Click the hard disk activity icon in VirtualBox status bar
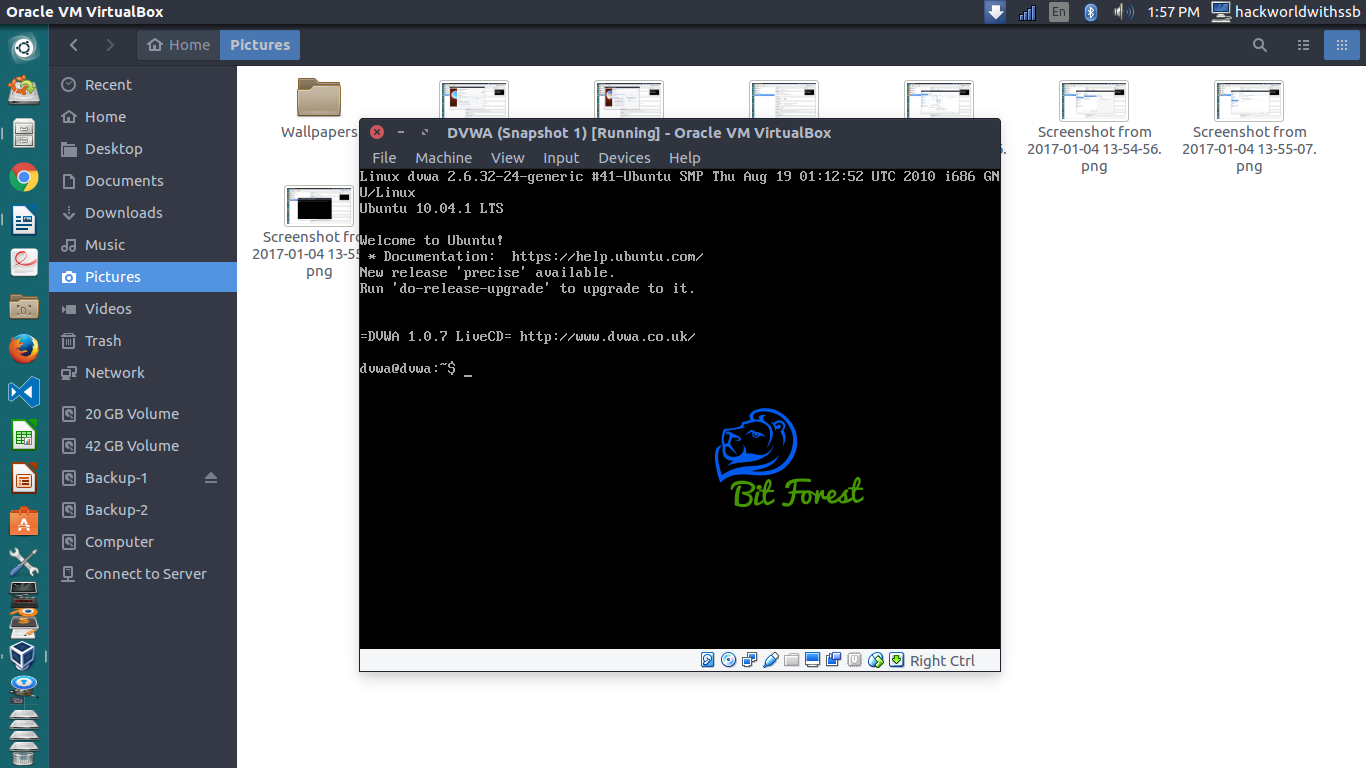Image resolution: width=1366 pixels, height=768 pixels. click(708, 660)
